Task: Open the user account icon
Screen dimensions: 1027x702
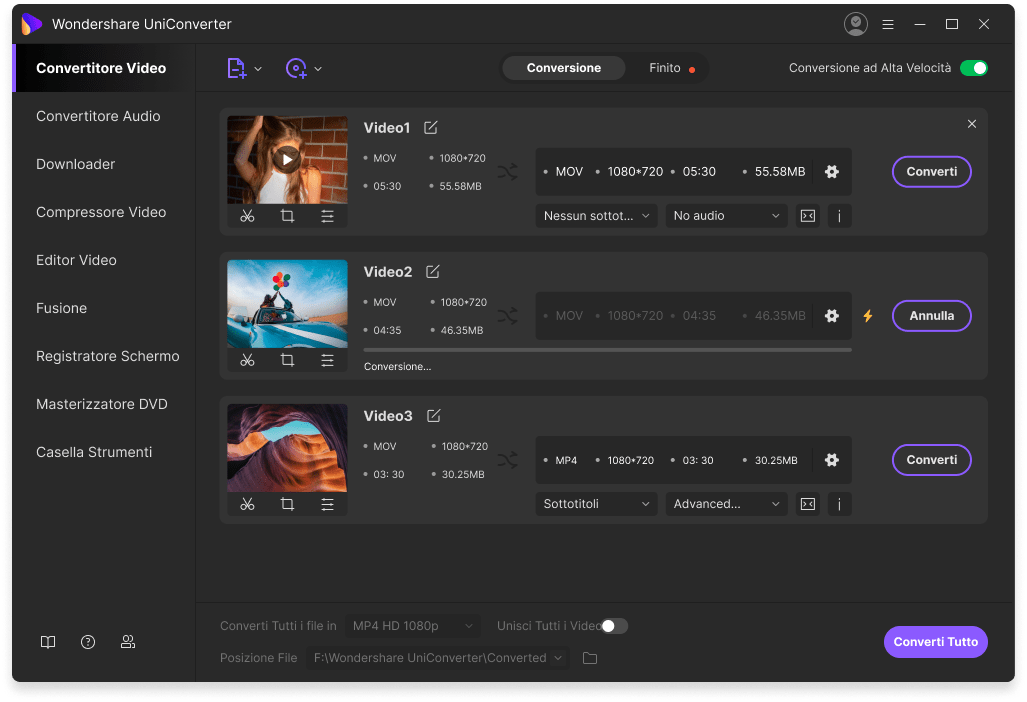Action: coord(855,24)
